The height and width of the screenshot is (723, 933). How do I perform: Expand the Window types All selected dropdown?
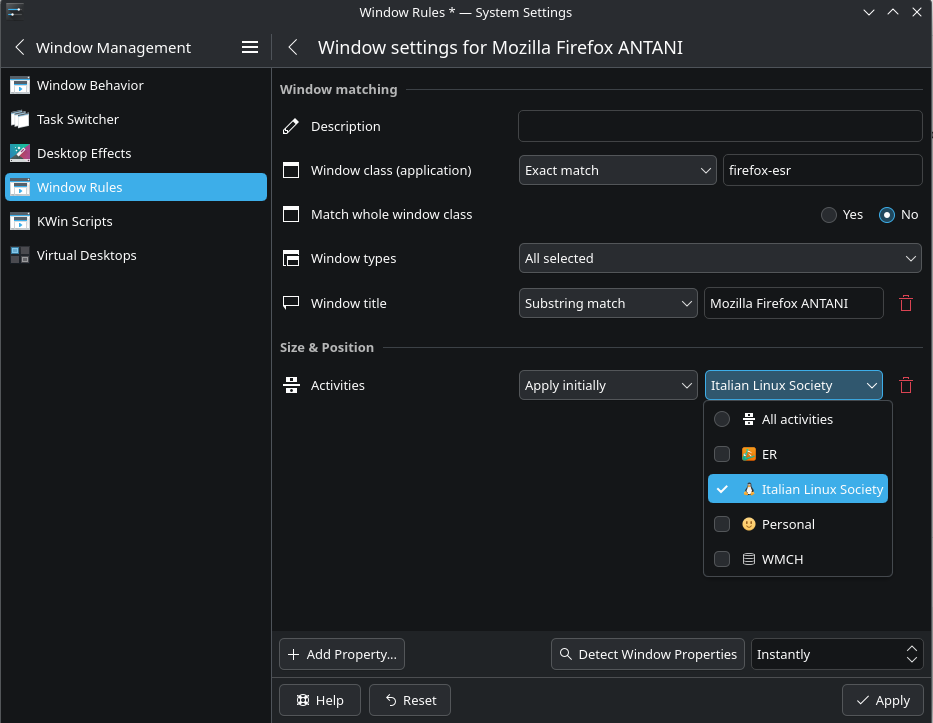point(719,258)
